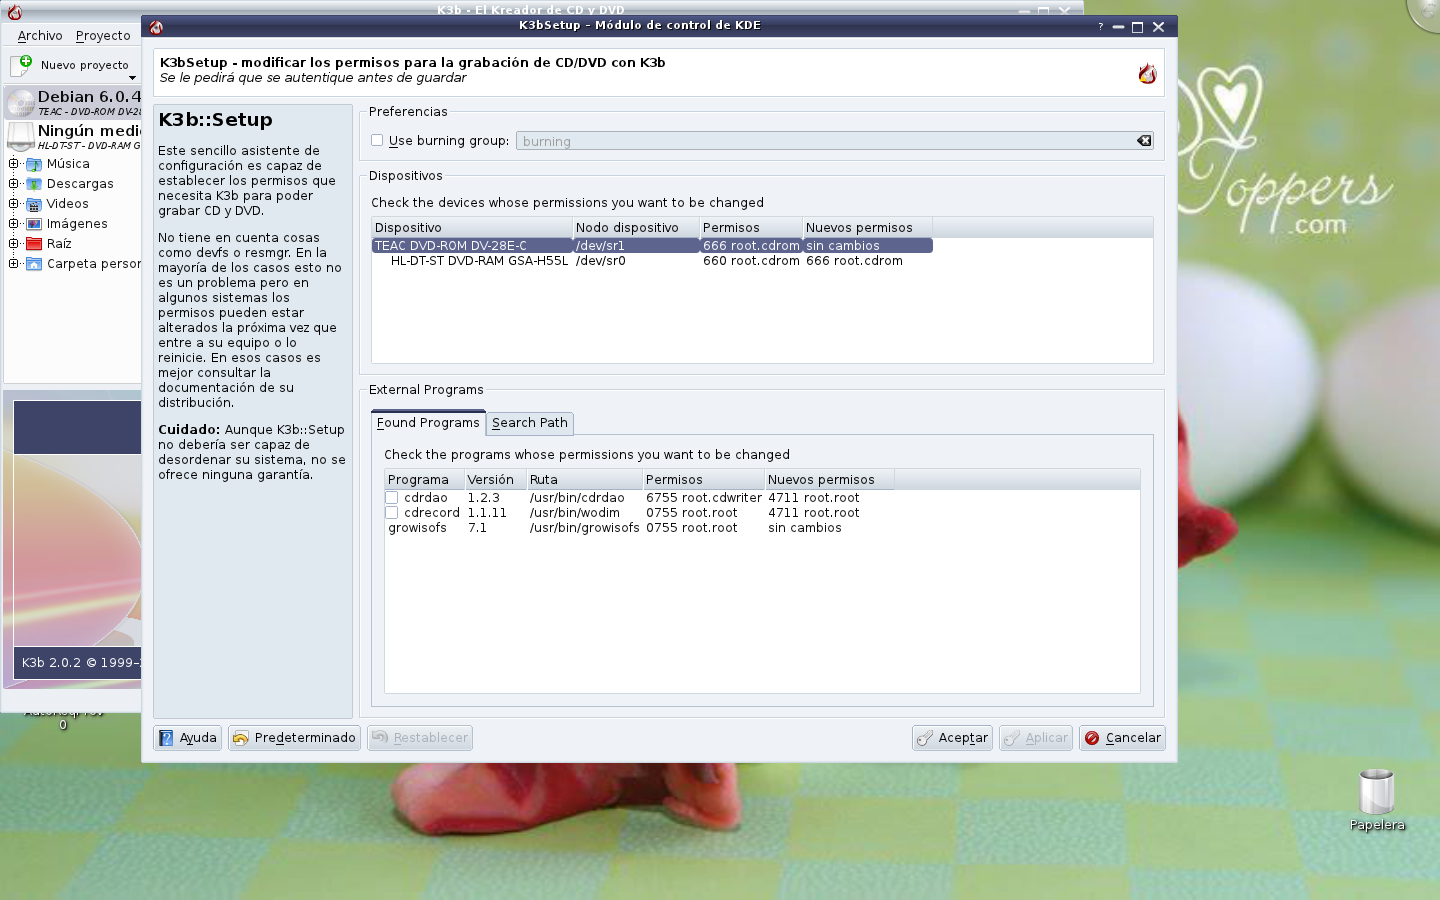Switch to the Found Programs tab
This screenshot has width=1440, height=900.
coord(428,423)
